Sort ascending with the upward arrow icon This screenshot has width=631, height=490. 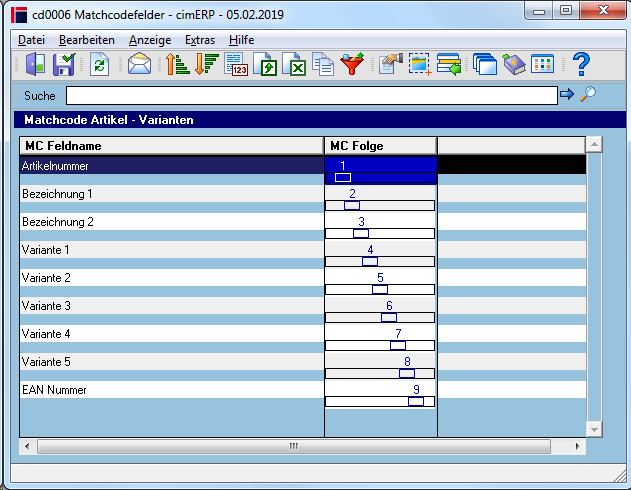[x=177, y=64]
